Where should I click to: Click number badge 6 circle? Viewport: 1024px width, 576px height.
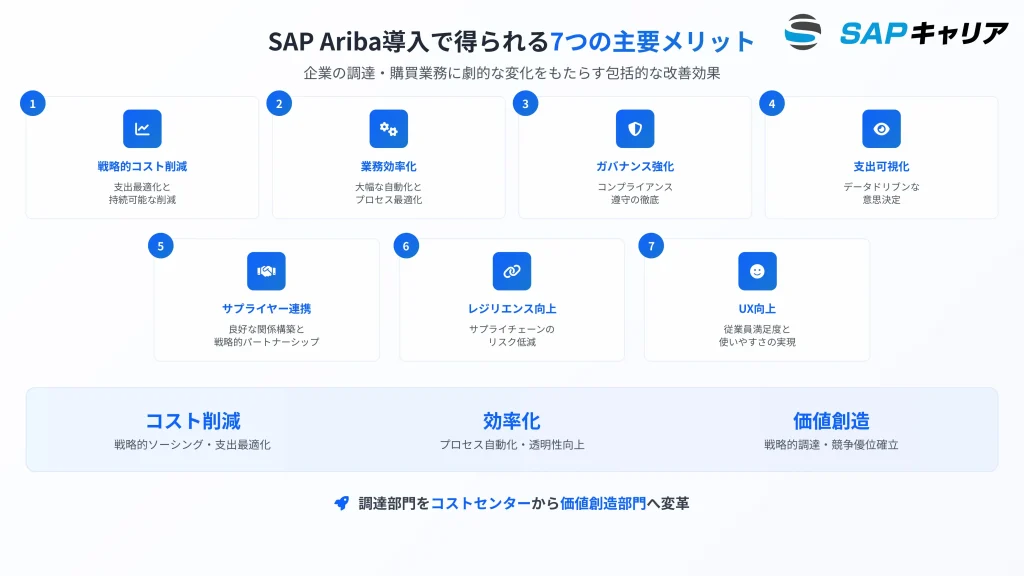(x=406, y=246)
